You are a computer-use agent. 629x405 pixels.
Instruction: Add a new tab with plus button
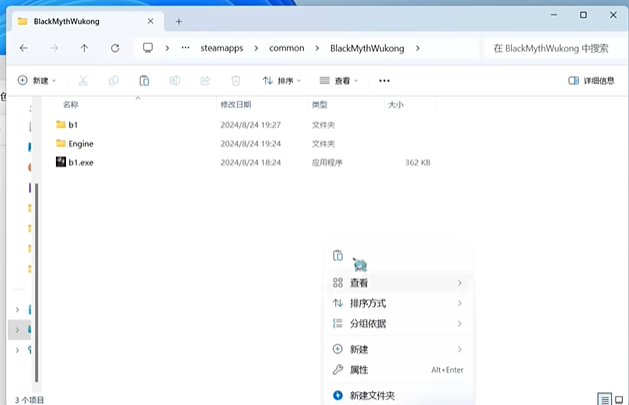tap(179, 22)
